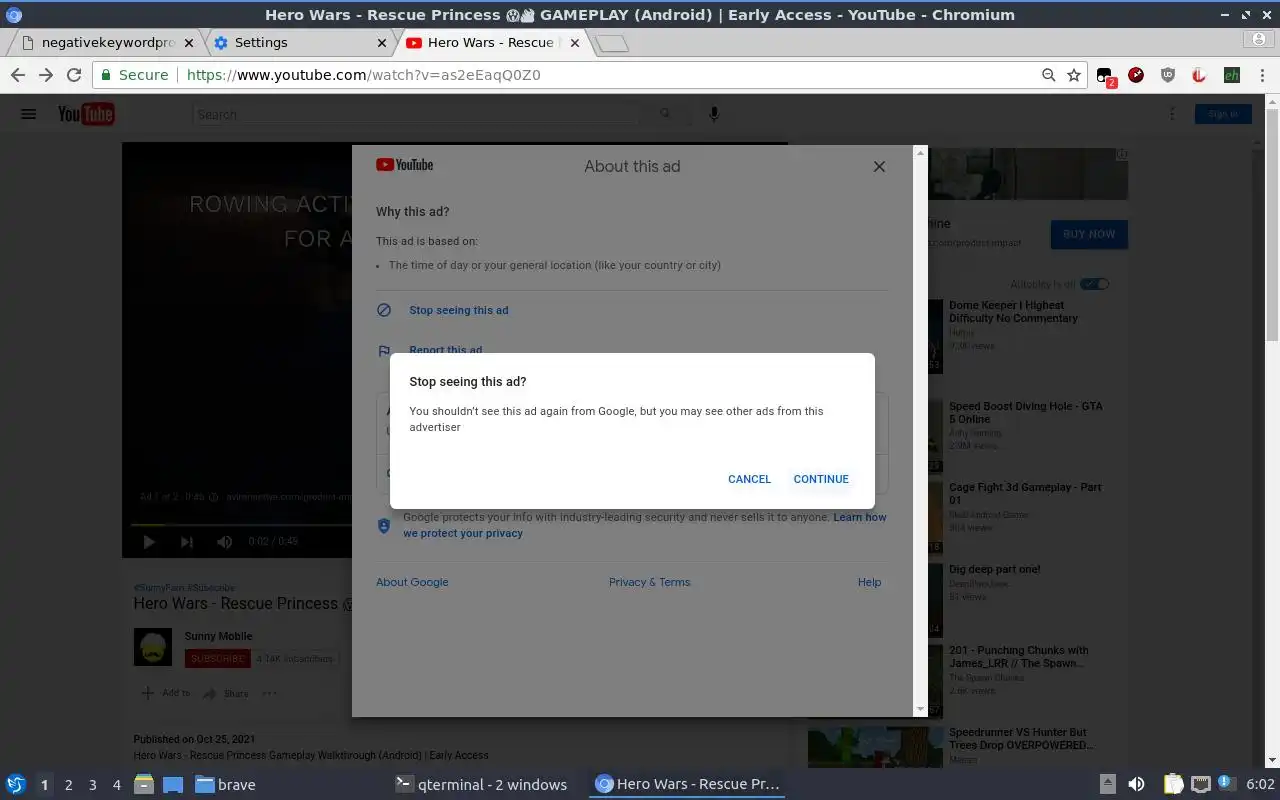Open YouTube settings three-dot menu near Sign in

pyautogui.click(x=1172, y=114)
